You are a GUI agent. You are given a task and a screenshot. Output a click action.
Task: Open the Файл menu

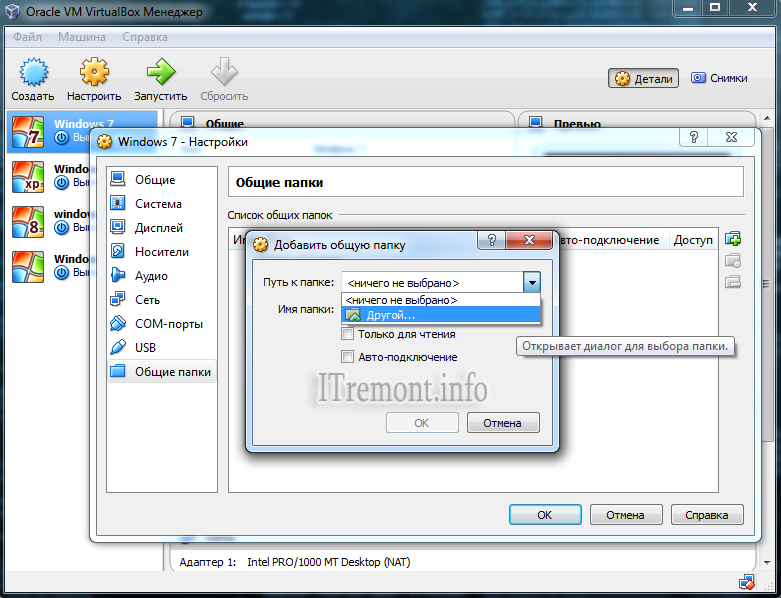[x=27, y=37]
